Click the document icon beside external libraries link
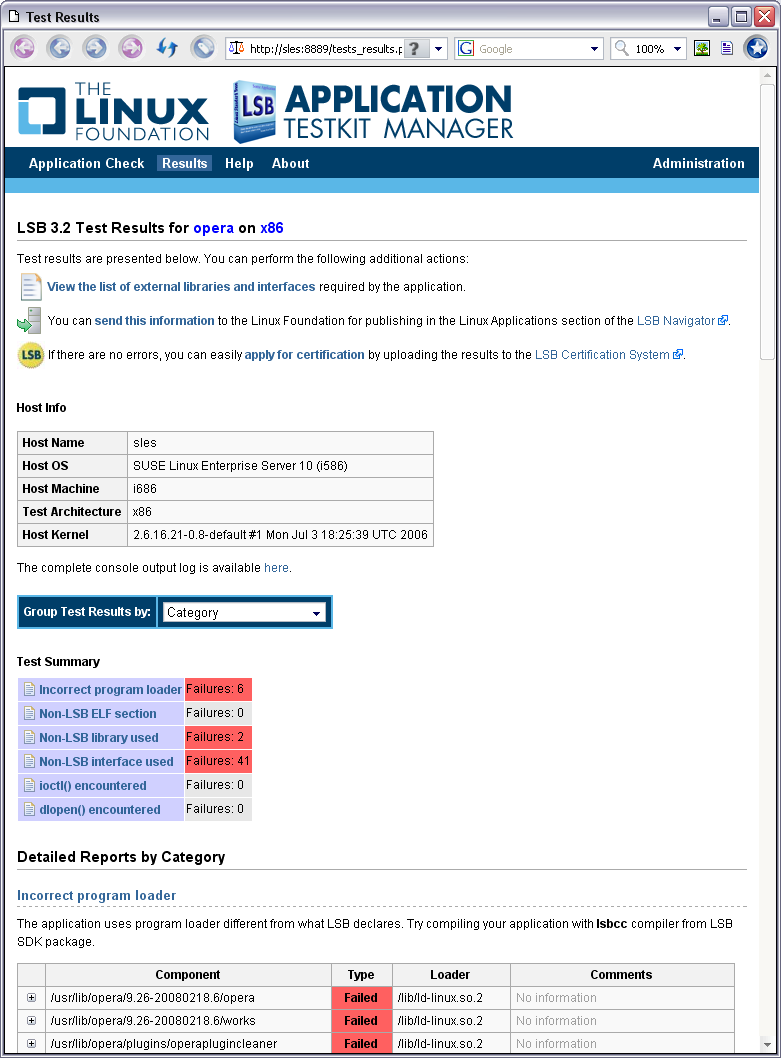Screen dimensions: 781x1058 30,287
